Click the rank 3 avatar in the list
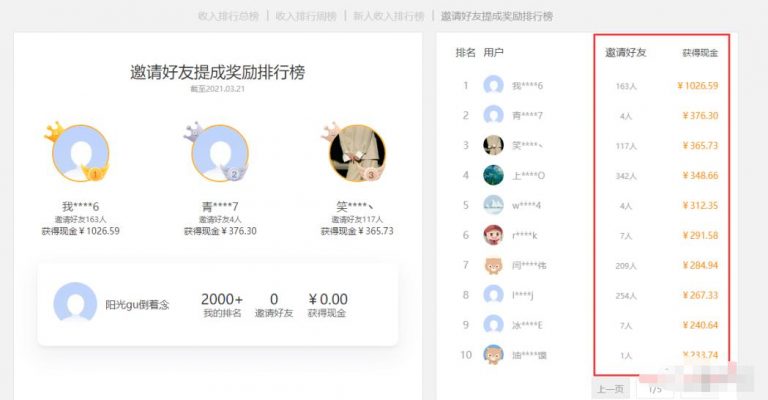Image resolution: width=768 pixels, height=400 pixels. (493, 145)
